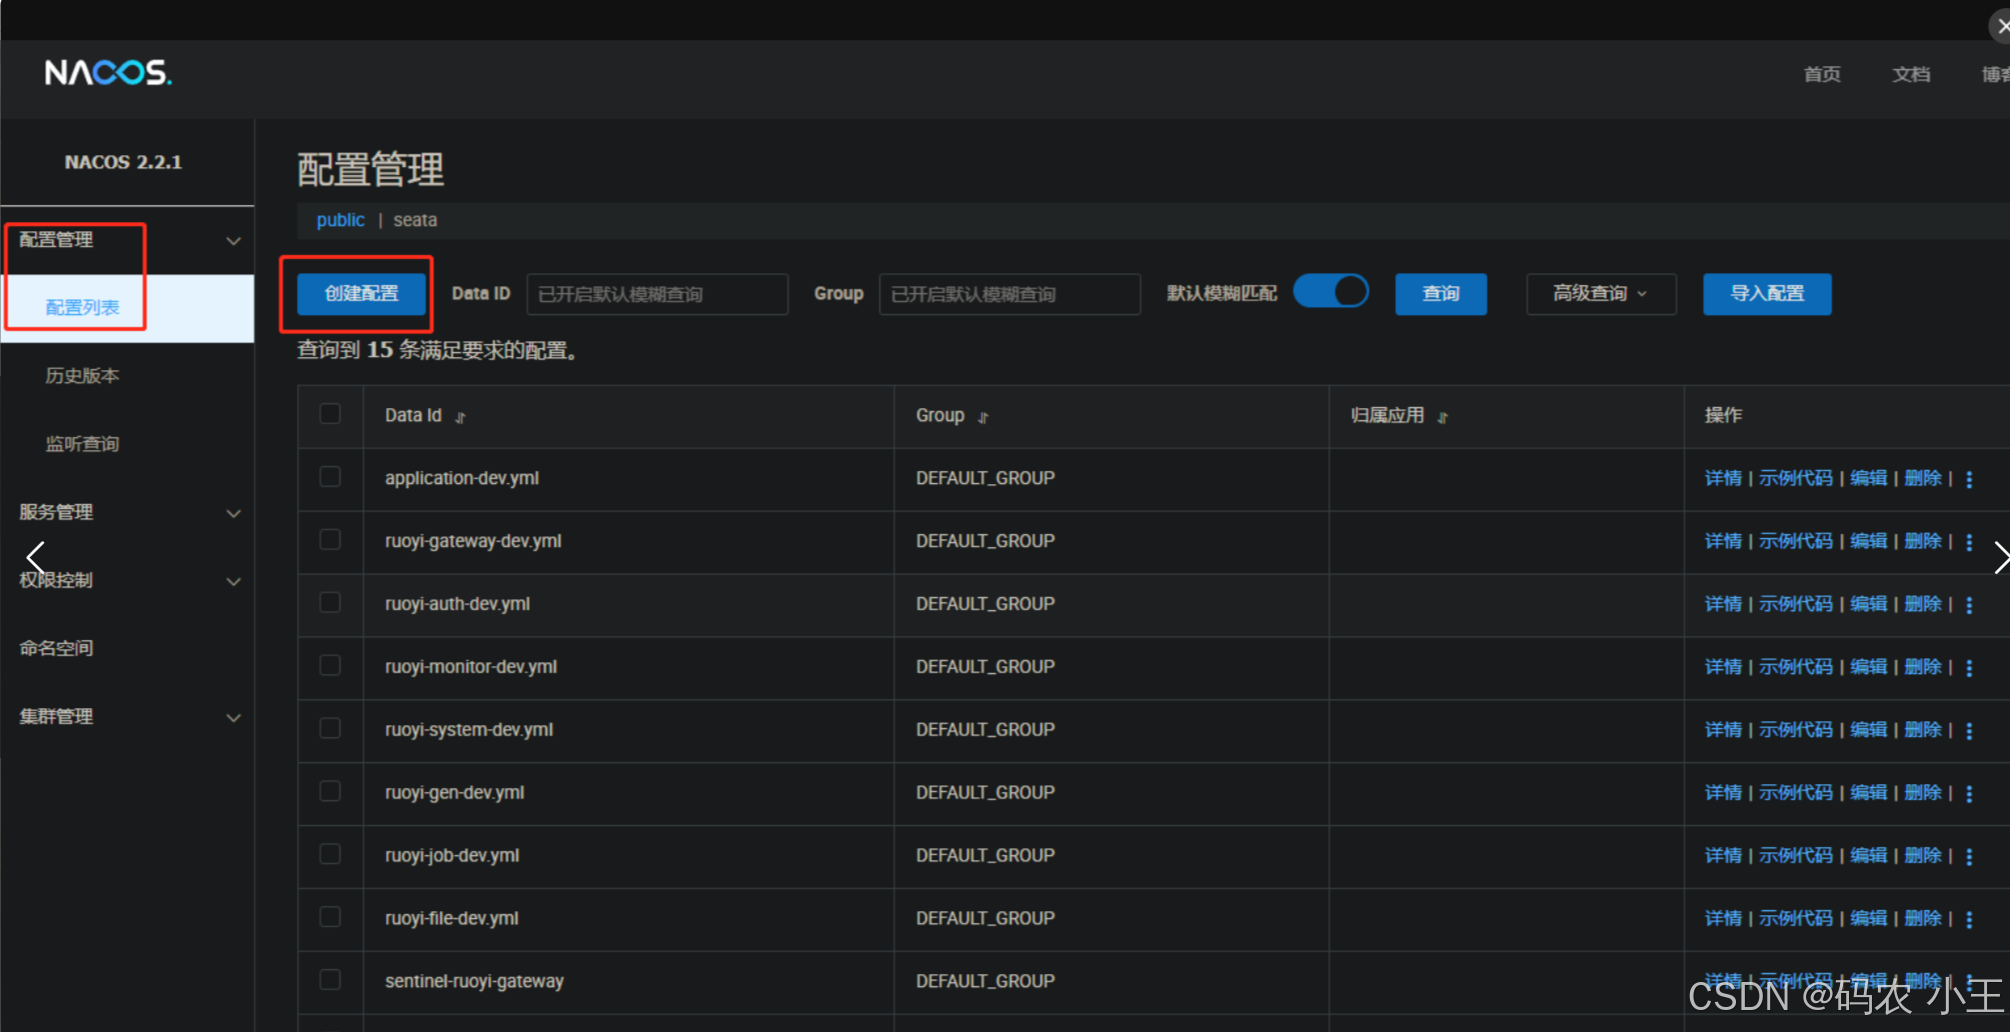Open more actions for ruoyi-gen-dev.yml
Image resolution: width=2010 pixels, height=1032 pixels.
coord(1969,794)
